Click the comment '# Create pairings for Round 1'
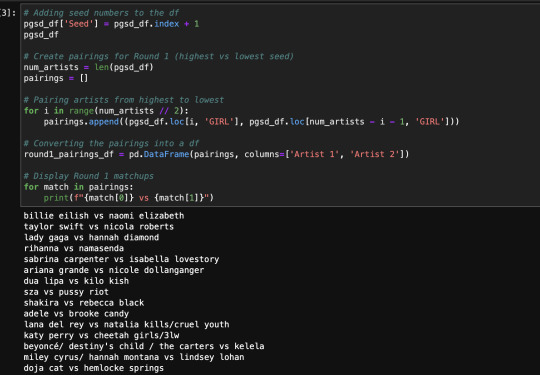 coord(158,56)
